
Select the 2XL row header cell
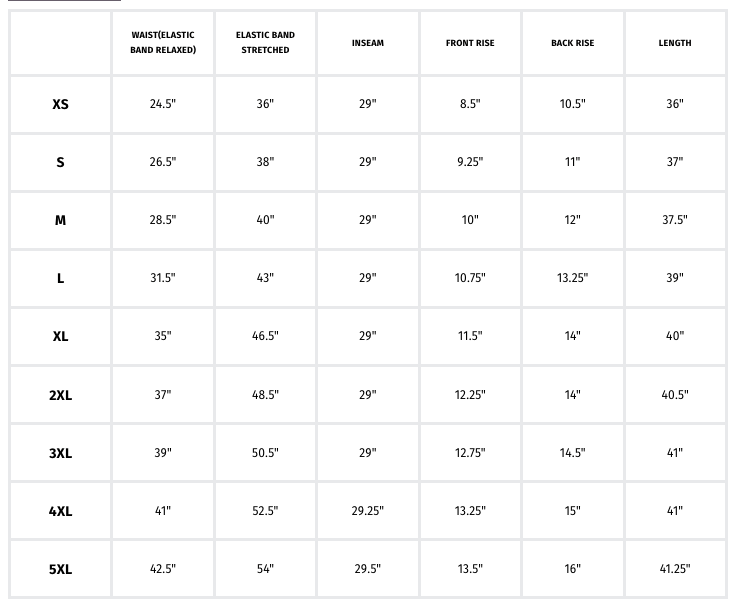(x=60, y=395)
